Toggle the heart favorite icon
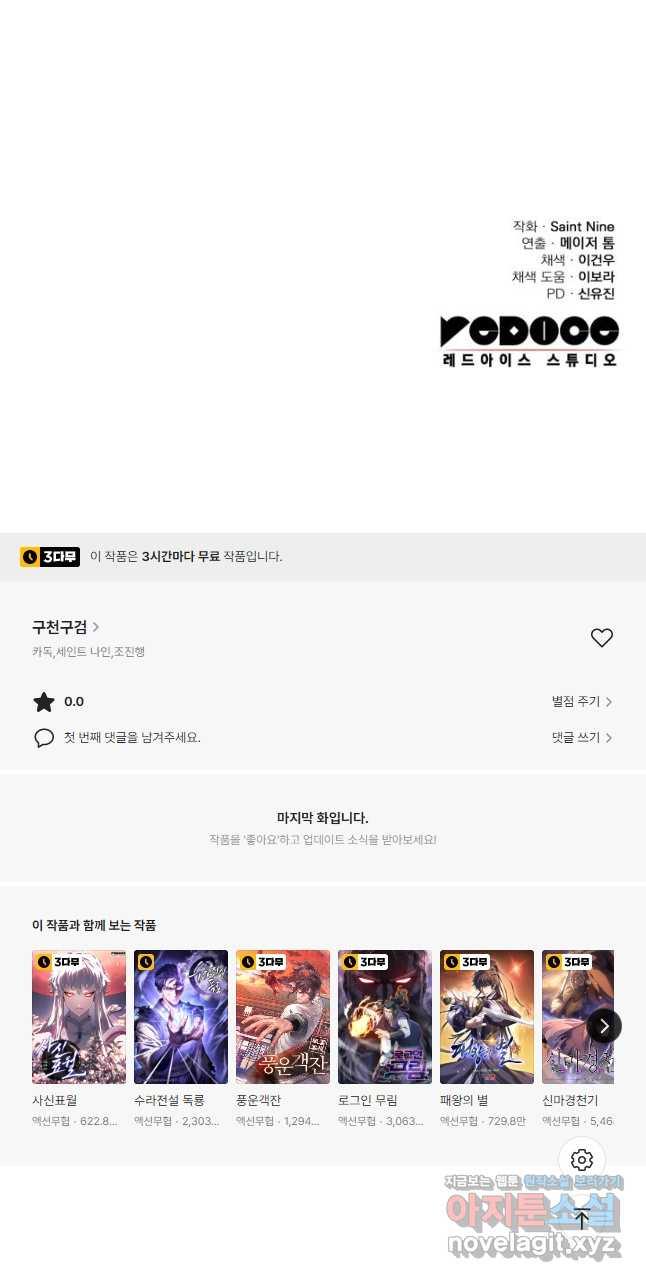646x1282 pixels. pyautogui.click(x=601, y=638)
